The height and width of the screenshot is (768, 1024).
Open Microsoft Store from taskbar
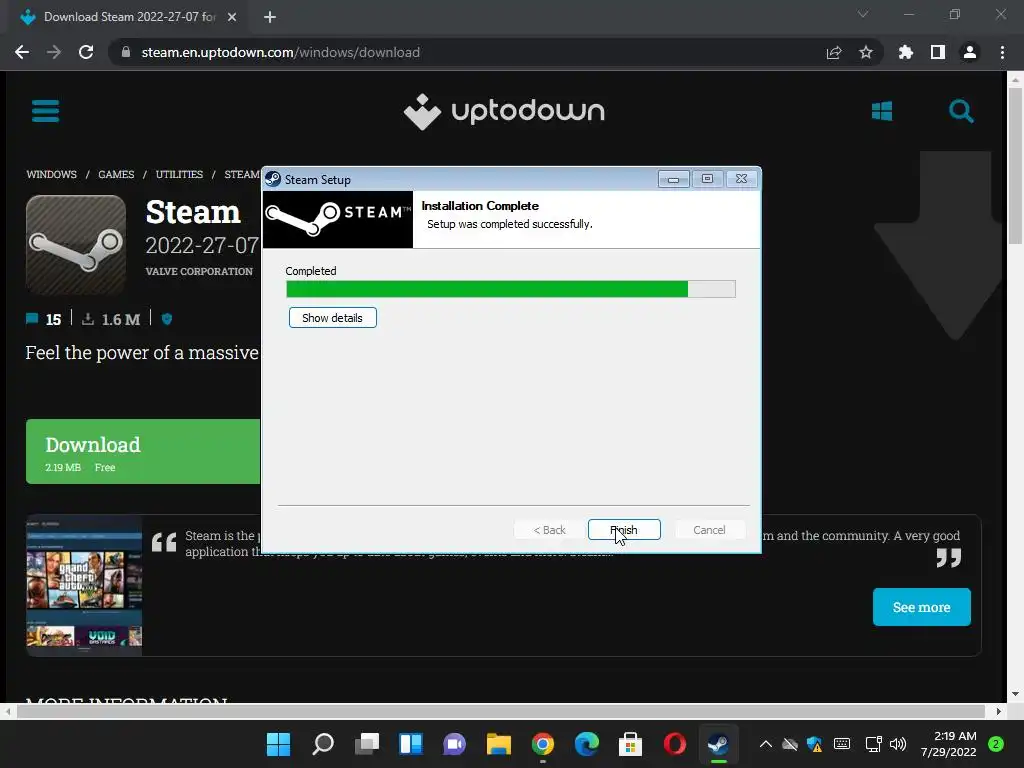point(630,744)
